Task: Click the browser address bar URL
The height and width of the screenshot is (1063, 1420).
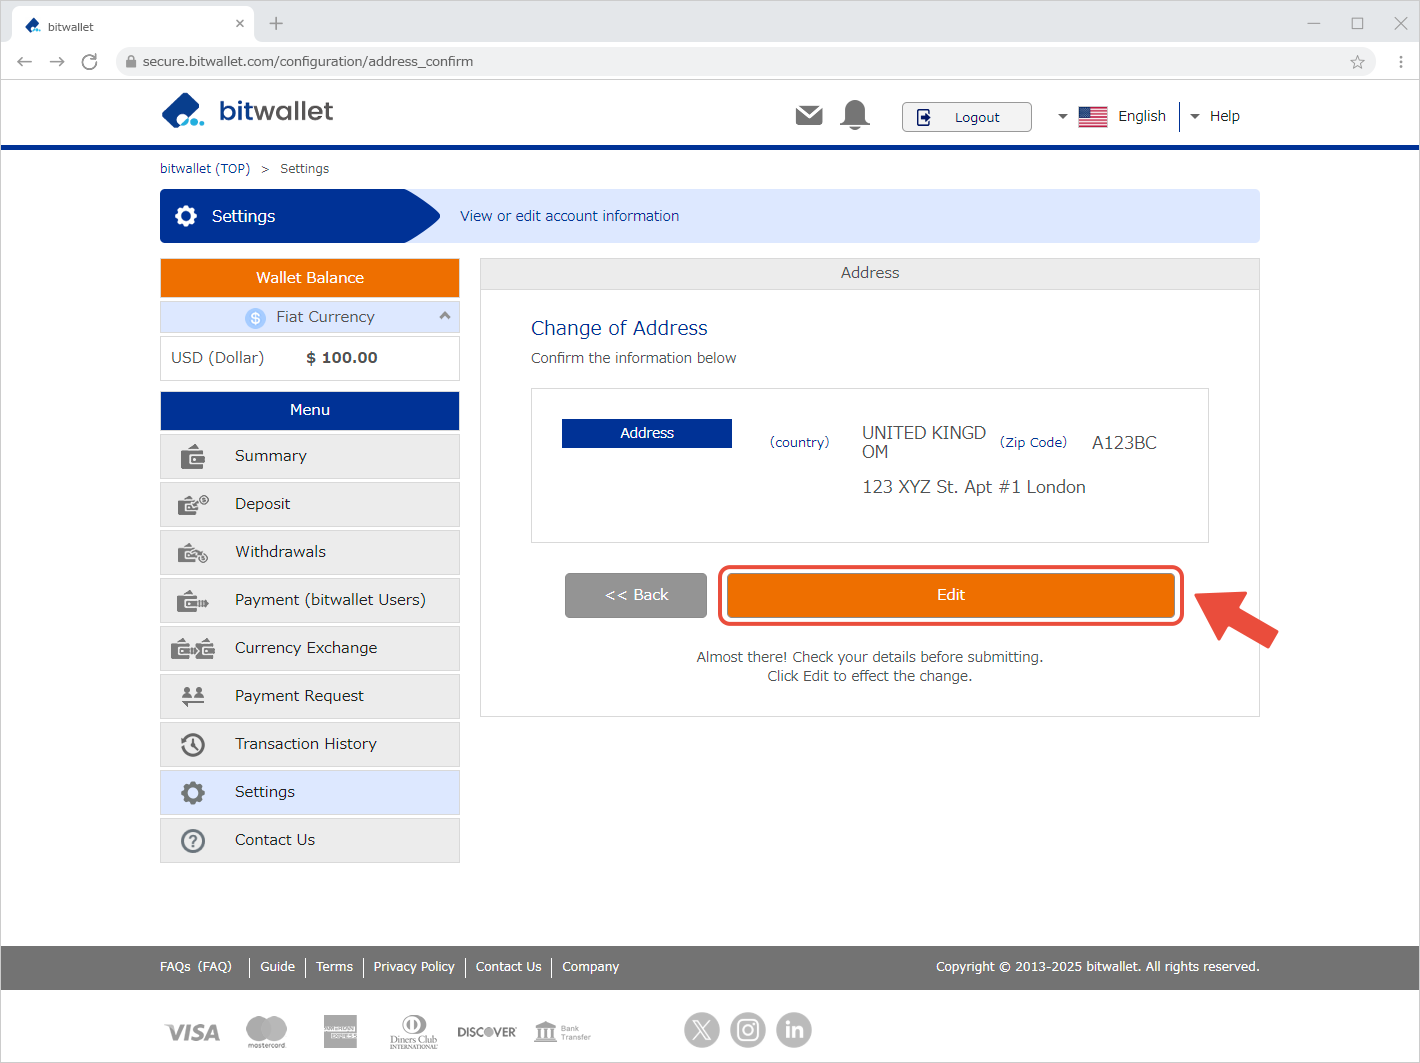Action: (308, 62)
